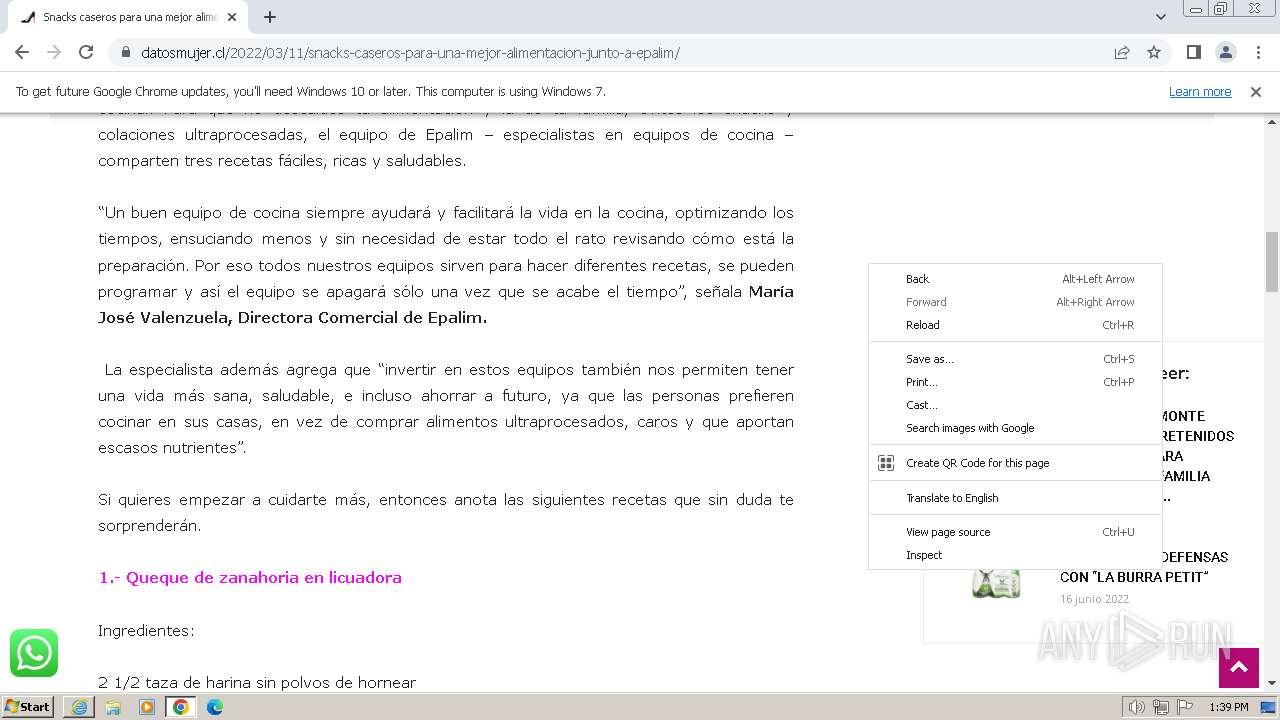Click the Share this page icon
The image size is (1280, 720).
[1122, 52]
